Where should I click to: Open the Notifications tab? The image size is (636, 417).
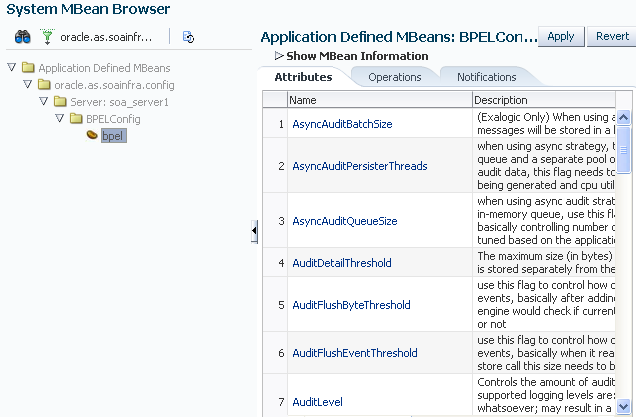point(486,77)
